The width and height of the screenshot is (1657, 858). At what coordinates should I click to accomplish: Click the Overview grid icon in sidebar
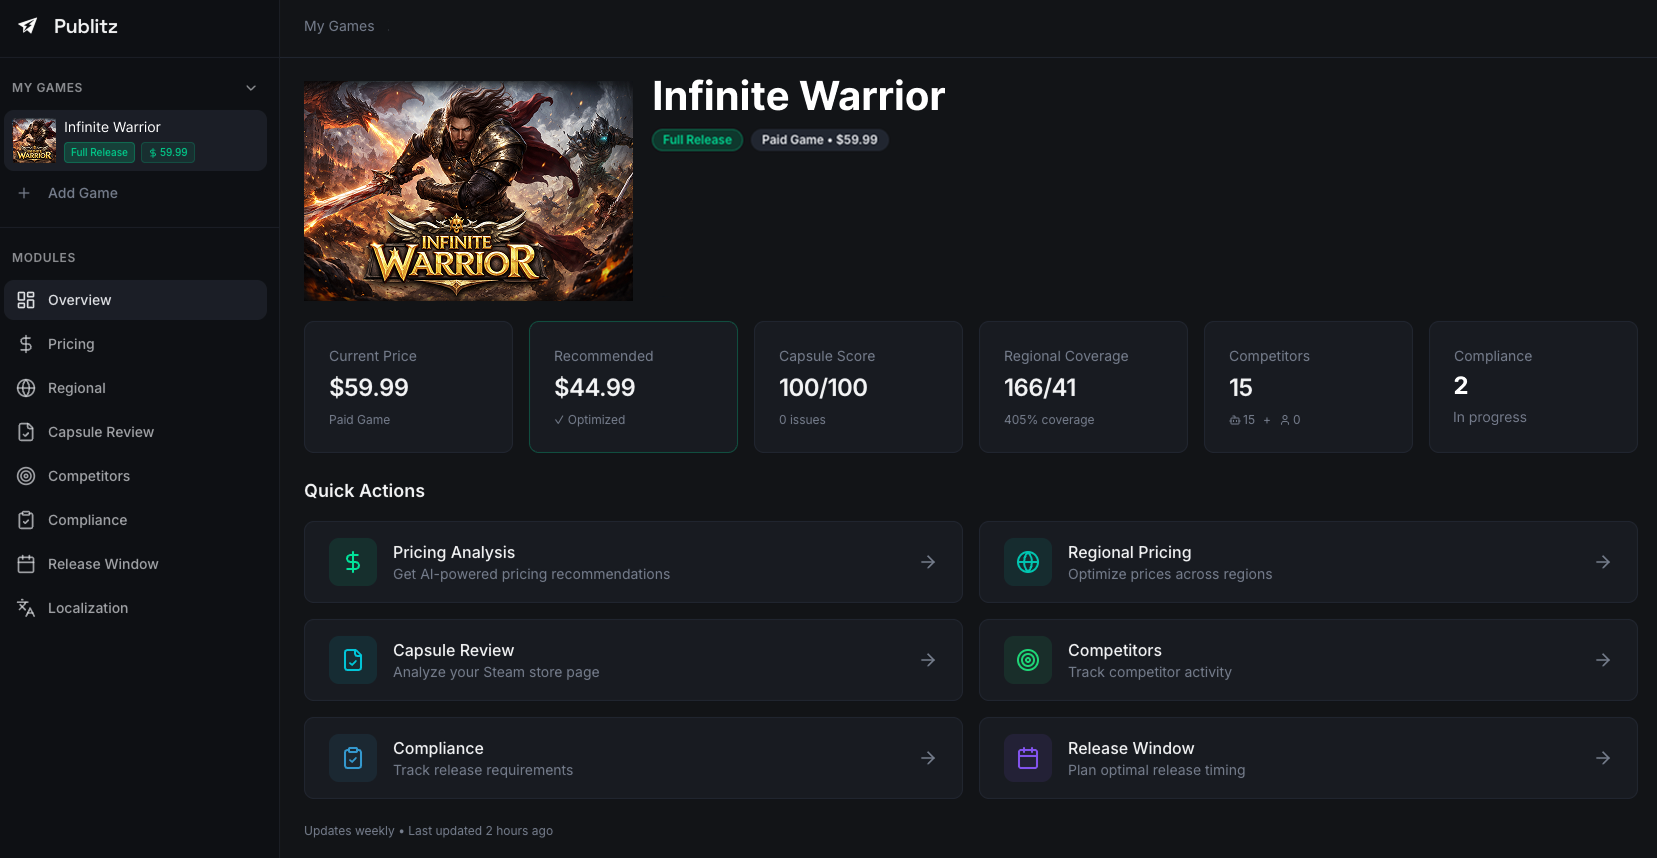pyautogui.click(x=26, y=300)
